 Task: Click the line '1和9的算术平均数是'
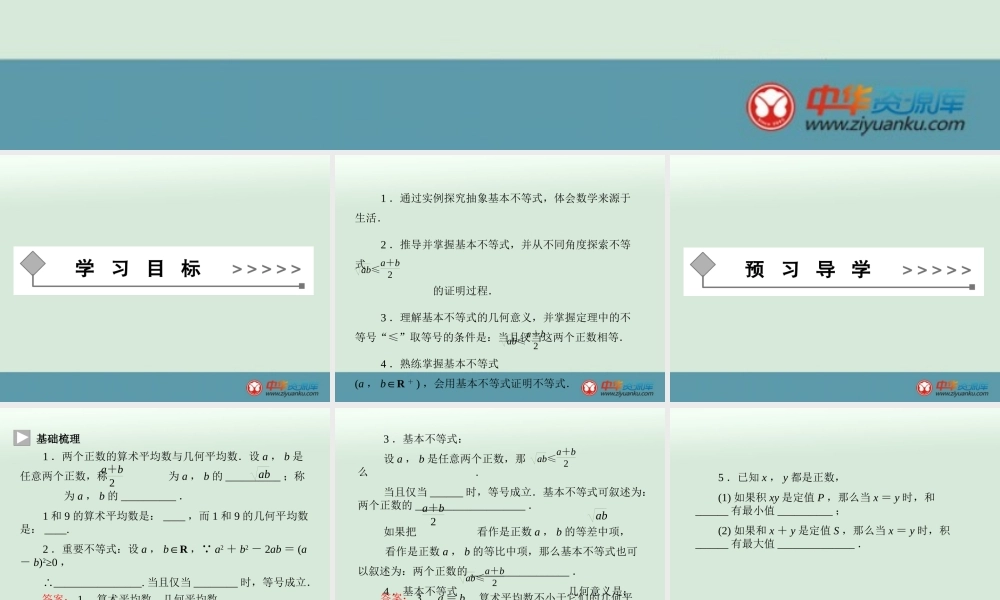pyautogui.click(x=175, y=516)
